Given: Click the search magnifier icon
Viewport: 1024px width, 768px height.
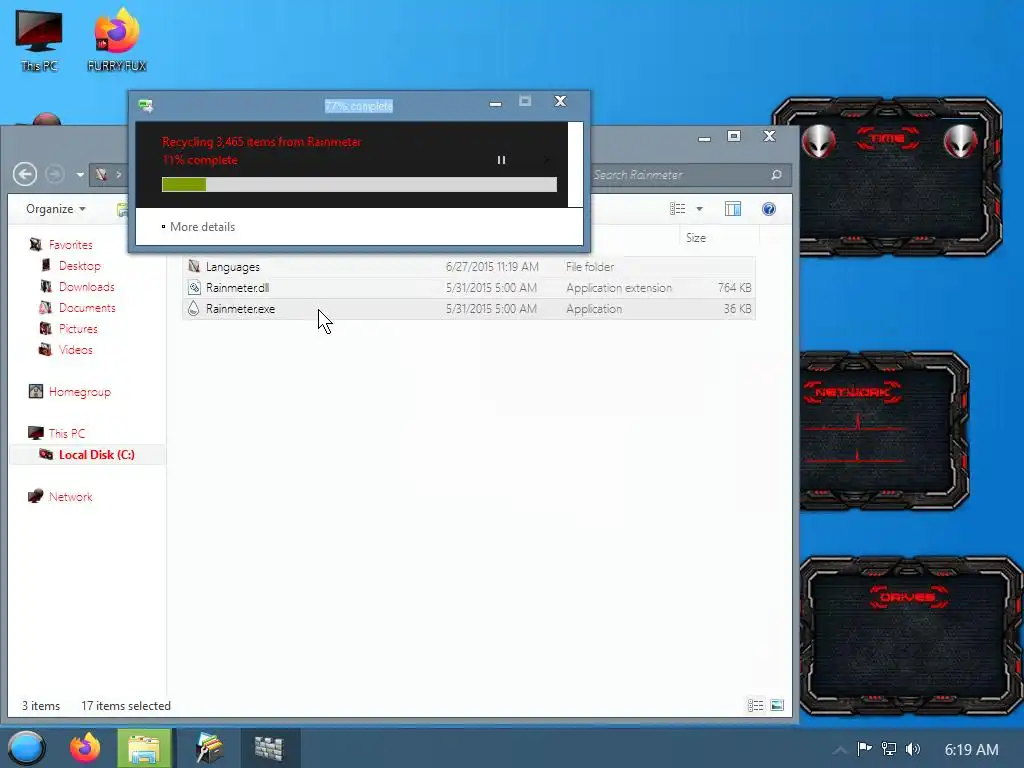Looking at the screenshot, I should [x=776, y=174].
